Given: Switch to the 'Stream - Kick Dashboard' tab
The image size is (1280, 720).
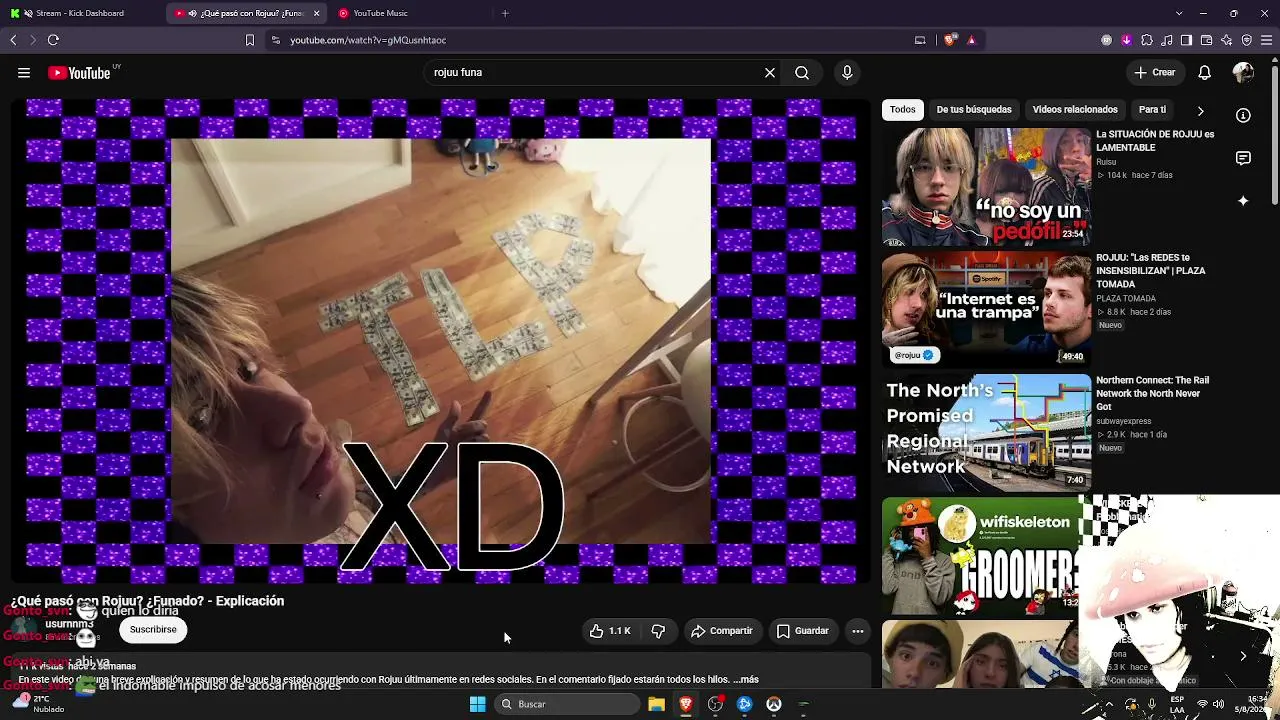Looking at the screenshot, I should (82, 13).
